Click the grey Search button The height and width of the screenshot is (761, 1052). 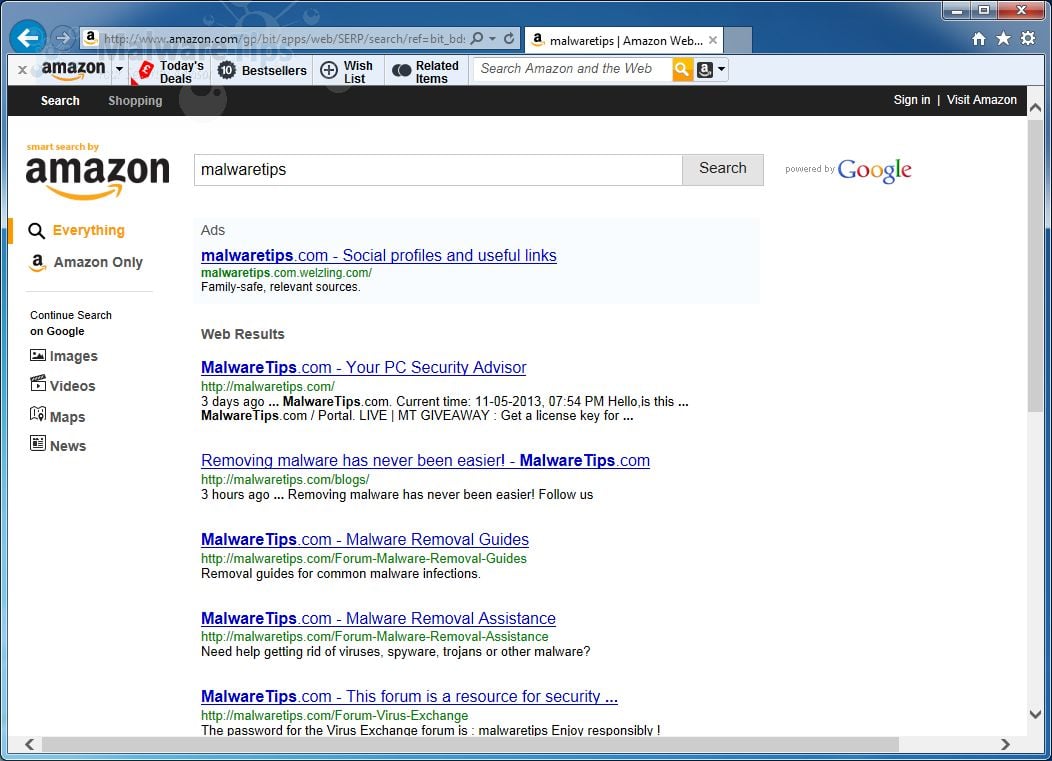point(723,169)
